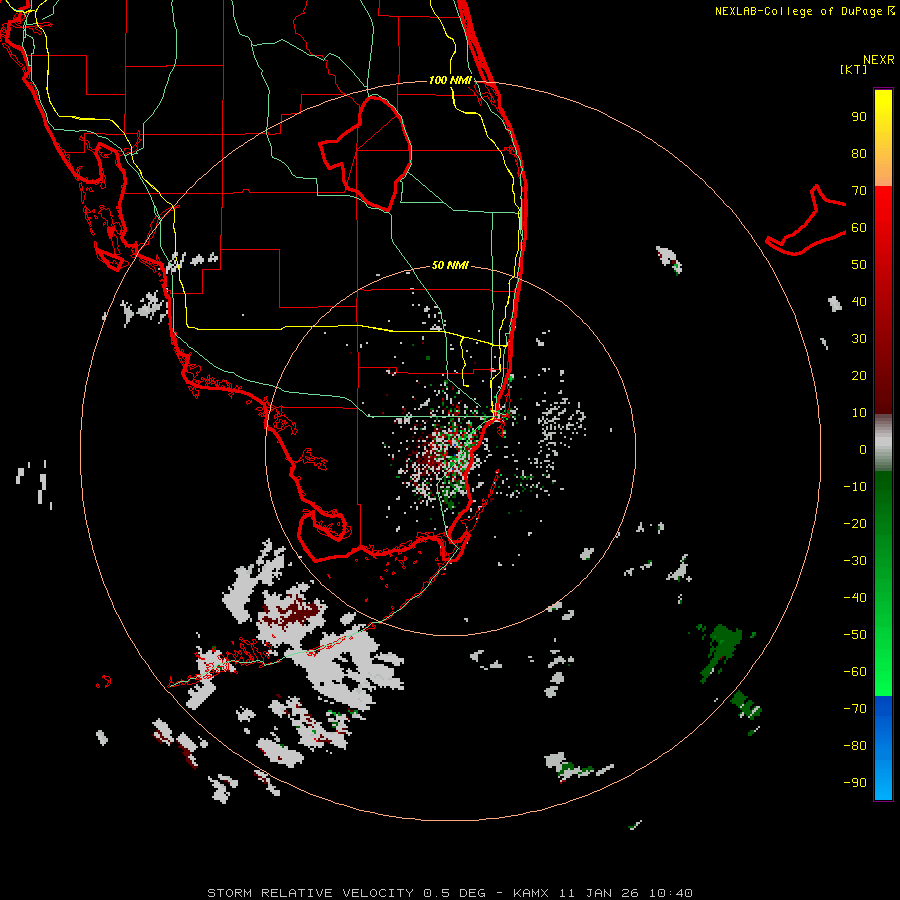Viewport: 900px width, 900px height.
Task: Click the 0 value on the velocity scale
Action: tap(863, 449)
